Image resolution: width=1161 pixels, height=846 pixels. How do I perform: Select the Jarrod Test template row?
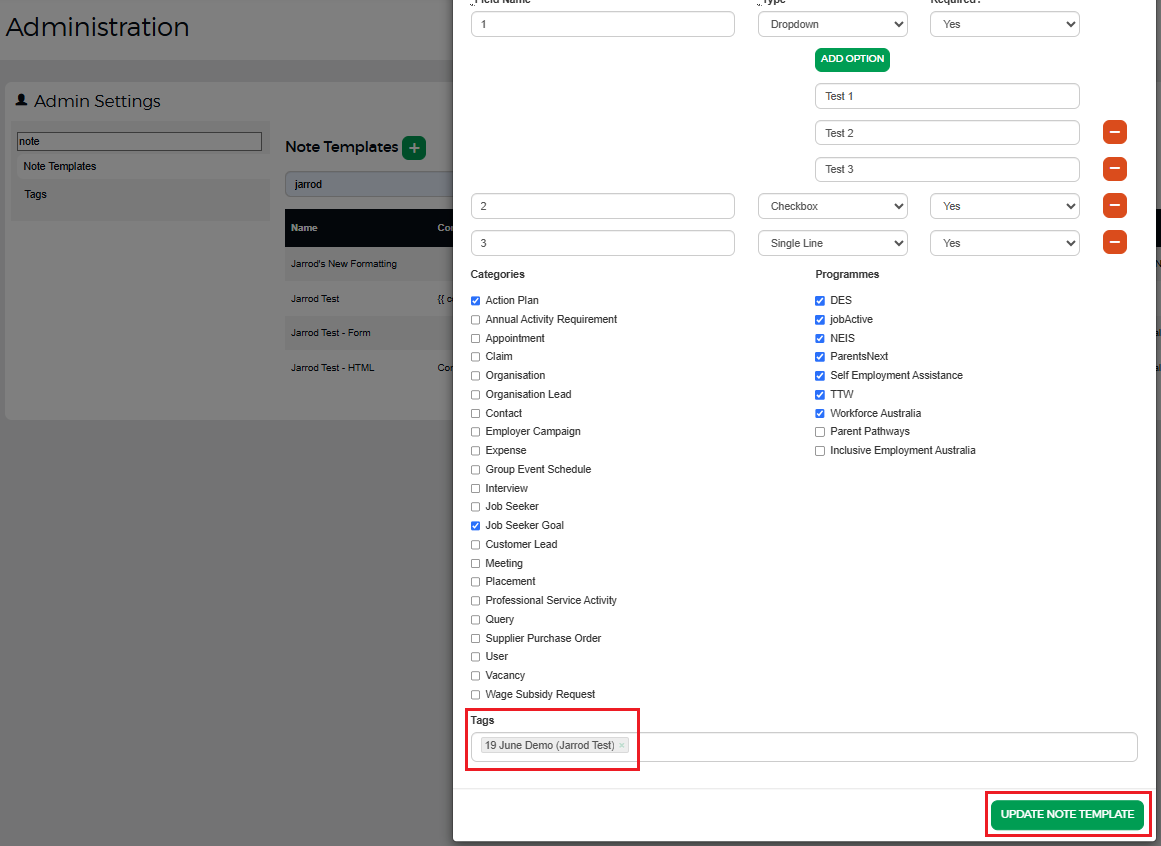coord(369,299)
